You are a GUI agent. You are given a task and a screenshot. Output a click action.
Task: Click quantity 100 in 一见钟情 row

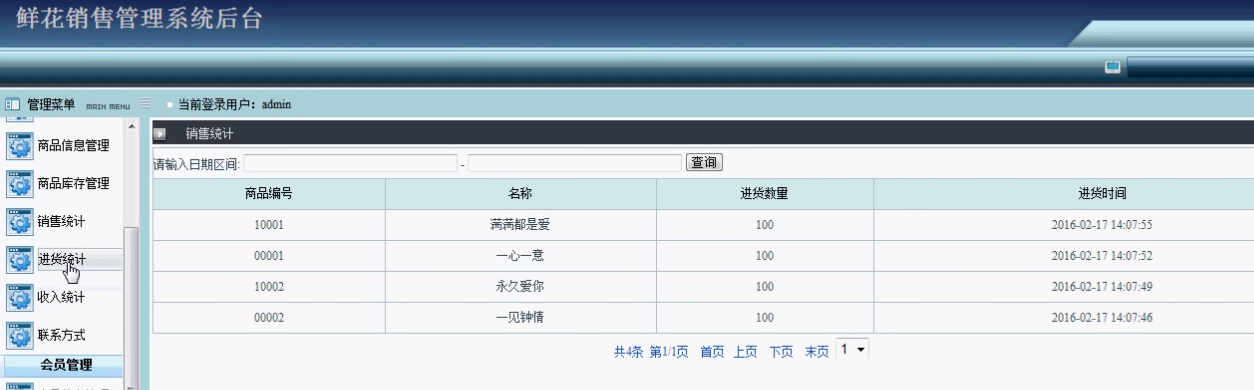point(765,318)
